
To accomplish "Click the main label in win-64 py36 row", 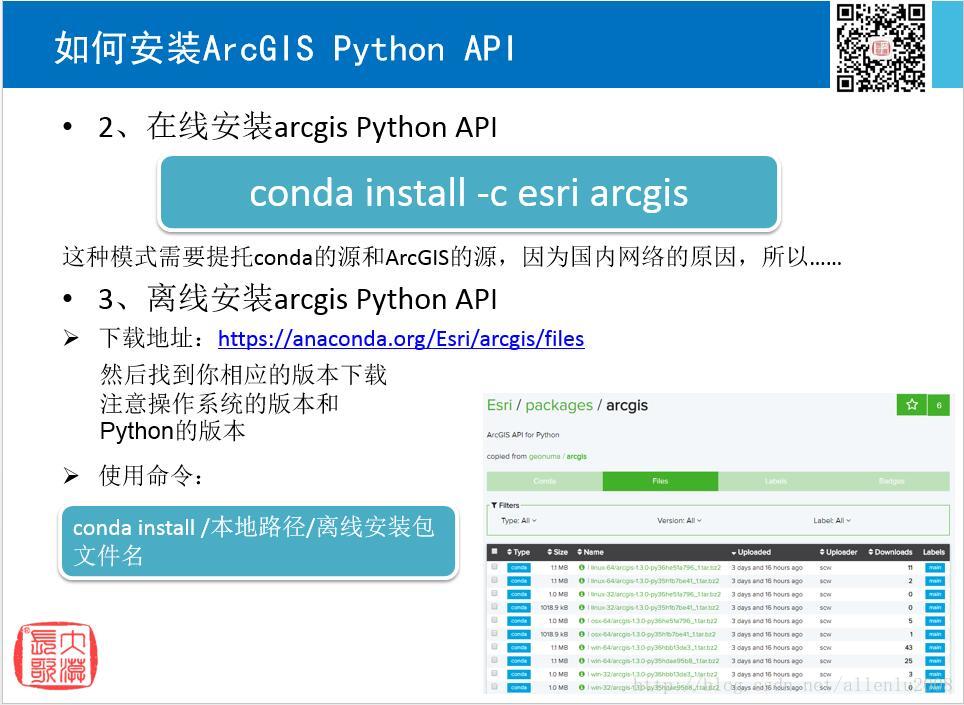I will (934, 647).
